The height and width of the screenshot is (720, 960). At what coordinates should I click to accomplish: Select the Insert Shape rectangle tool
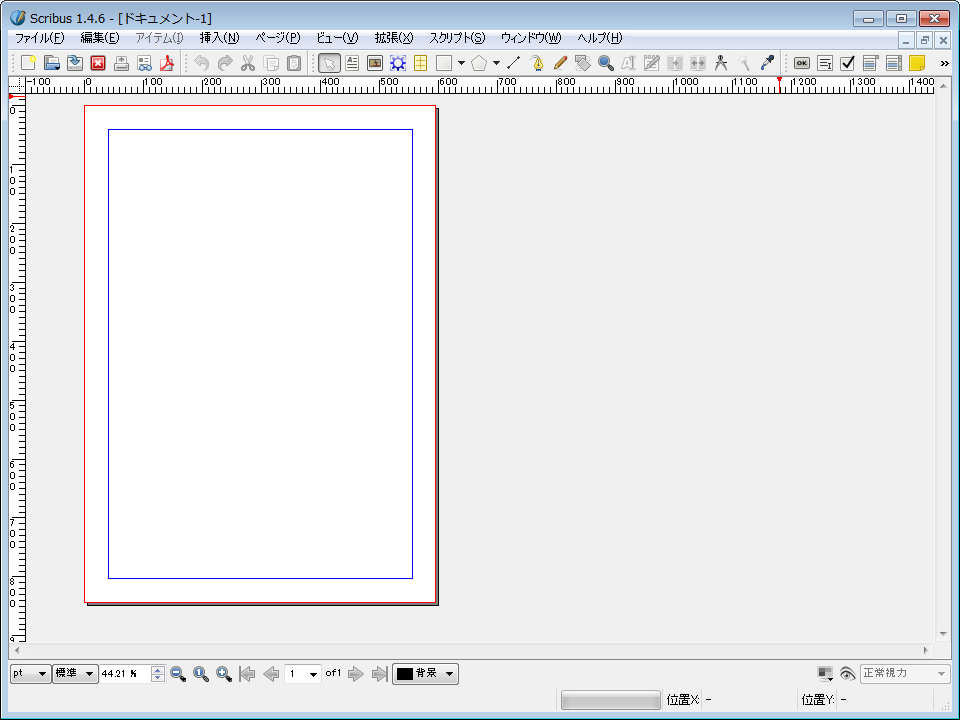coord(444,63)
